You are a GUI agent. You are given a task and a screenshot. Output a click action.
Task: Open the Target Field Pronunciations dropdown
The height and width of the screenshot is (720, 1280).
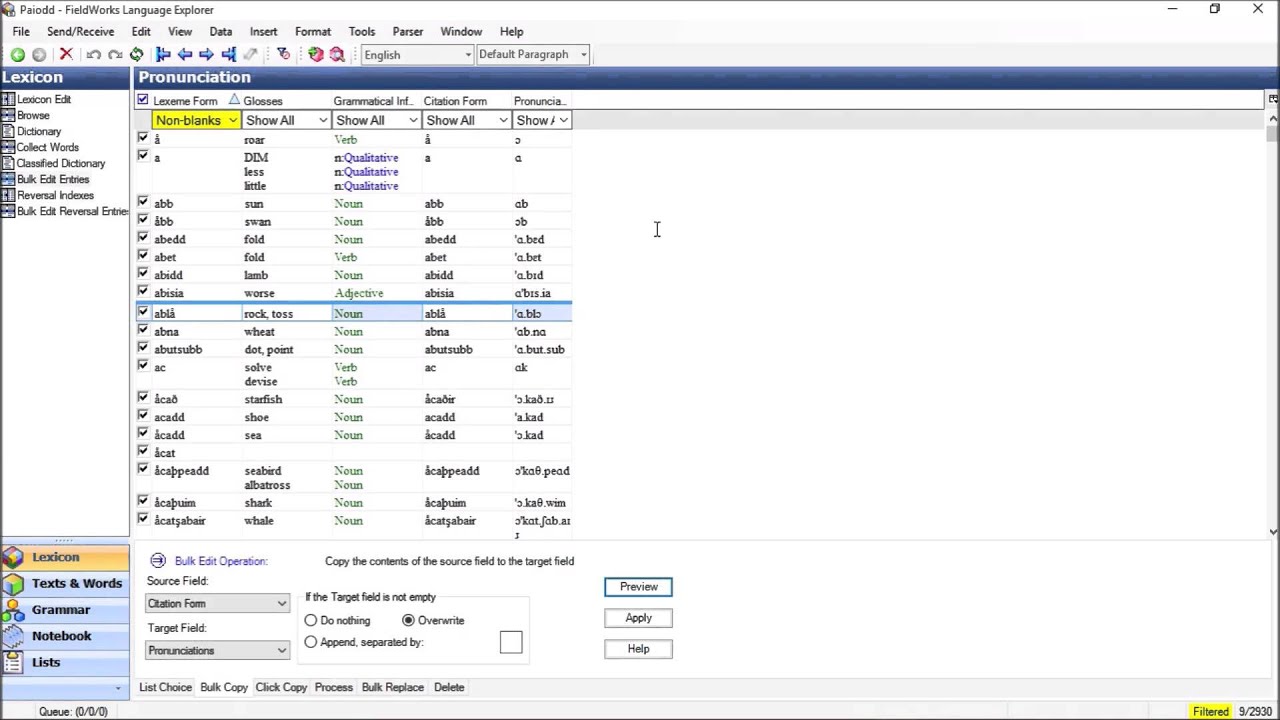217,651
